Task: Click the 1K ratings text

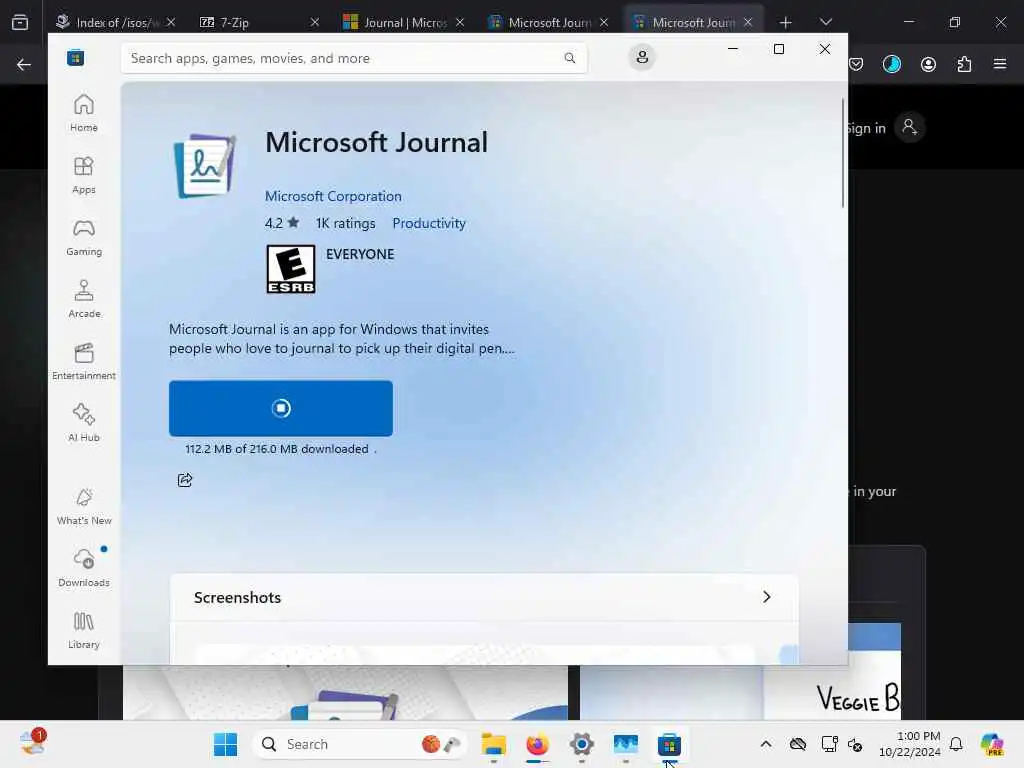Action: tap(345, 223)
